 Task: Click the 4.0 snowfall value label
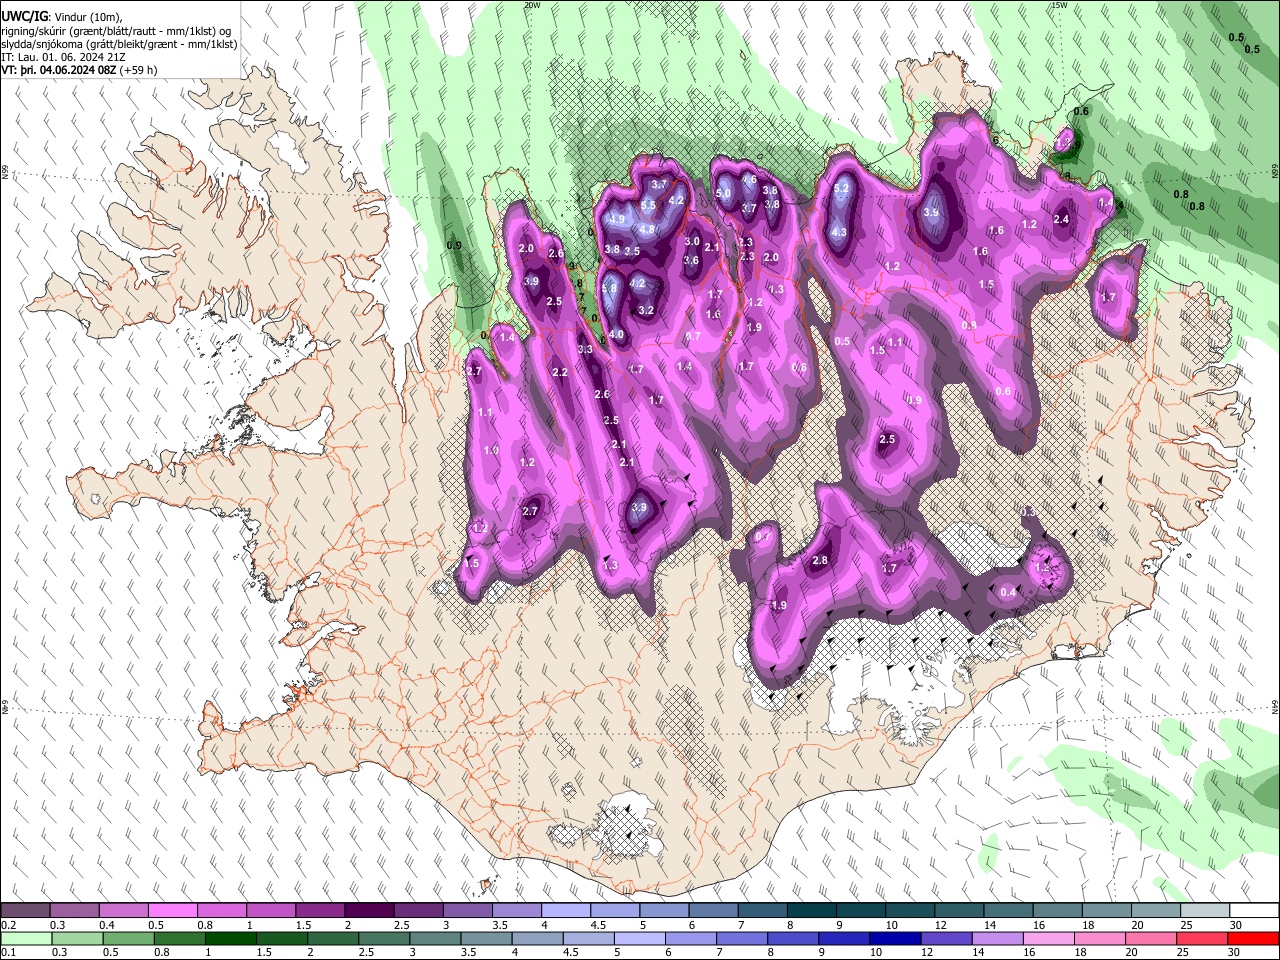[616, 335]
